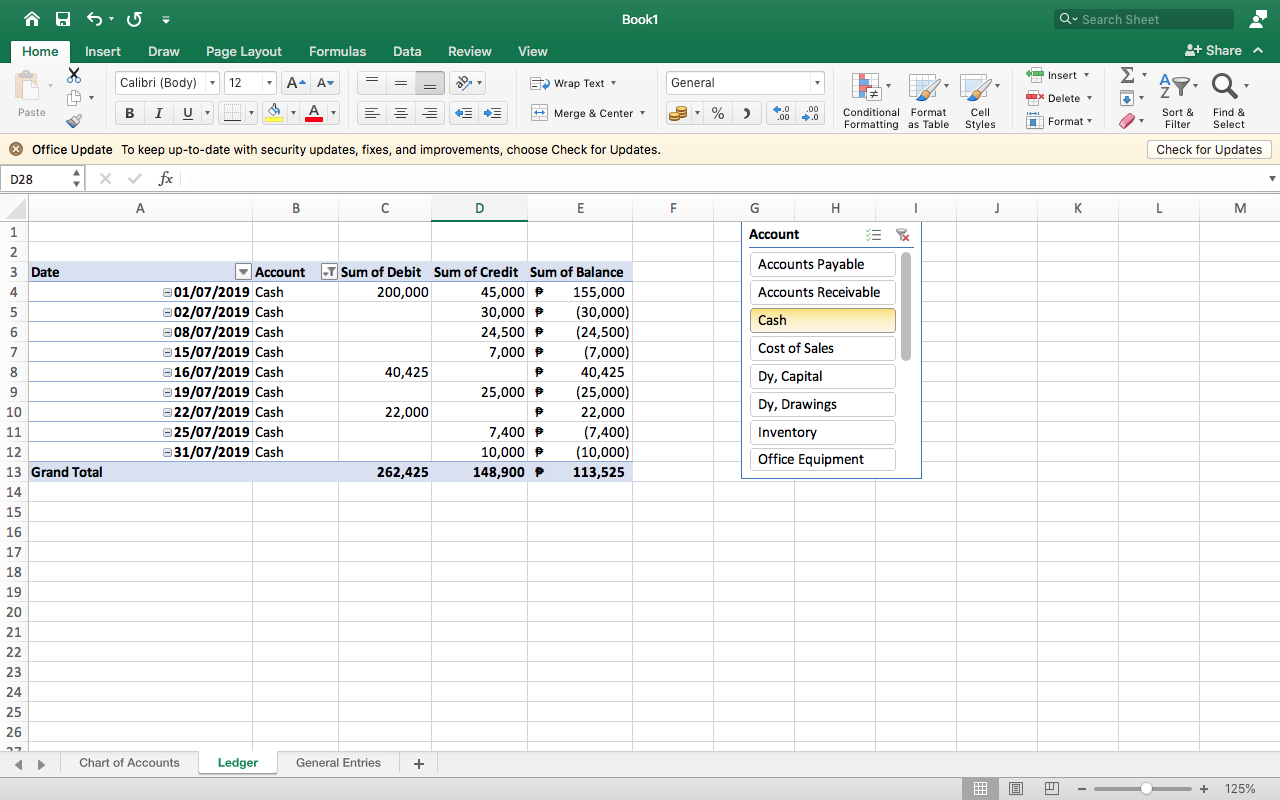Collapse the 01/07/2019 date row
1280x800 pixels.
pos(167,293)
